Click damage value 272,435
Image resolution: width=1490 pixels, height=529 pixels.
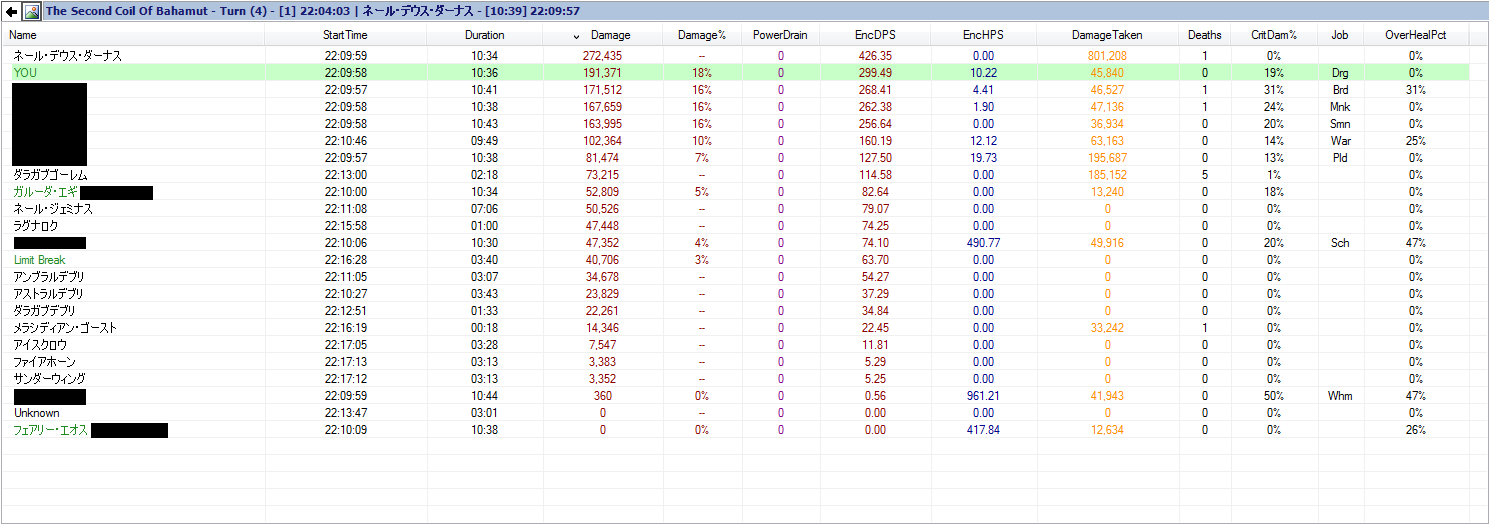[602, 56]
